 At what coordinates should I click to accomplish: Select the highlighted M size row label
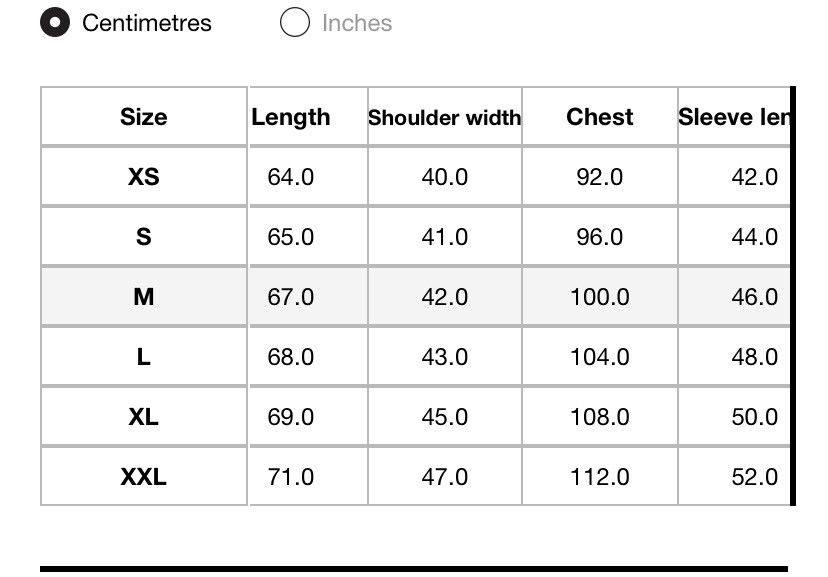click(x=144, y=297)
